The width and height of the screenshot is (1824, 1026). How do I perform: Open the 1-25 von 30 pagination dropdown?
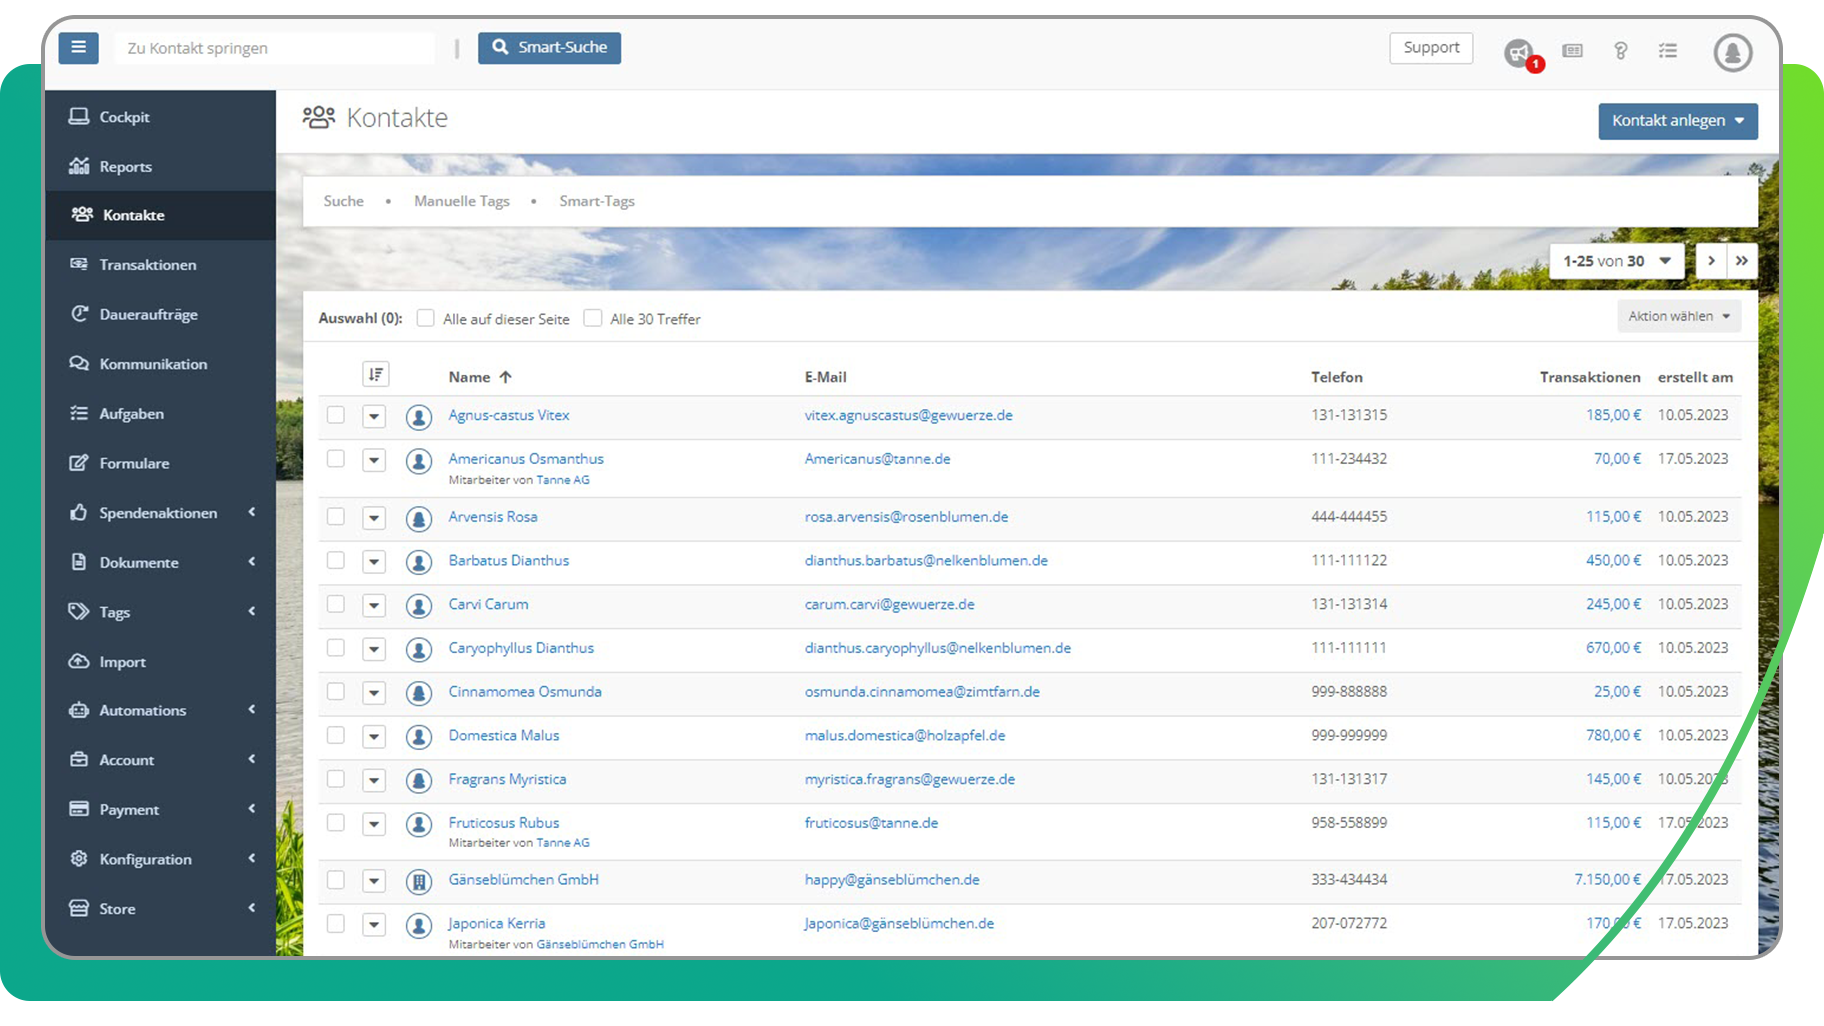[x=1615, y=260]
